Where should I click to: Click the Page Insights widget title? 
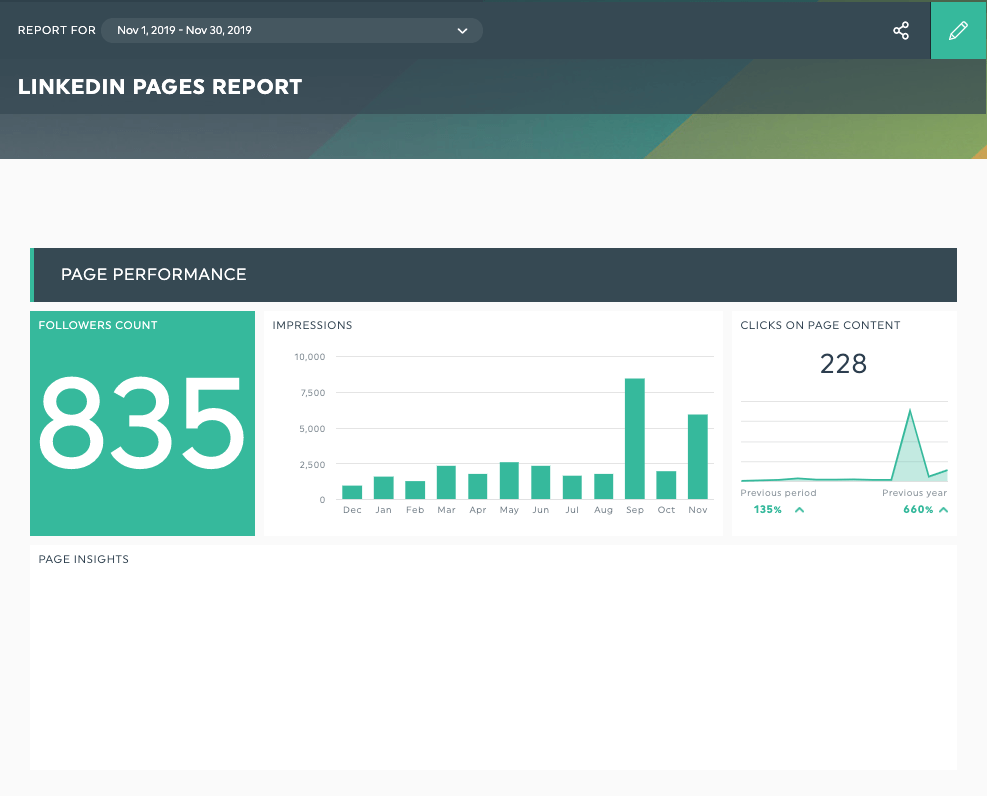click(84, 559)
